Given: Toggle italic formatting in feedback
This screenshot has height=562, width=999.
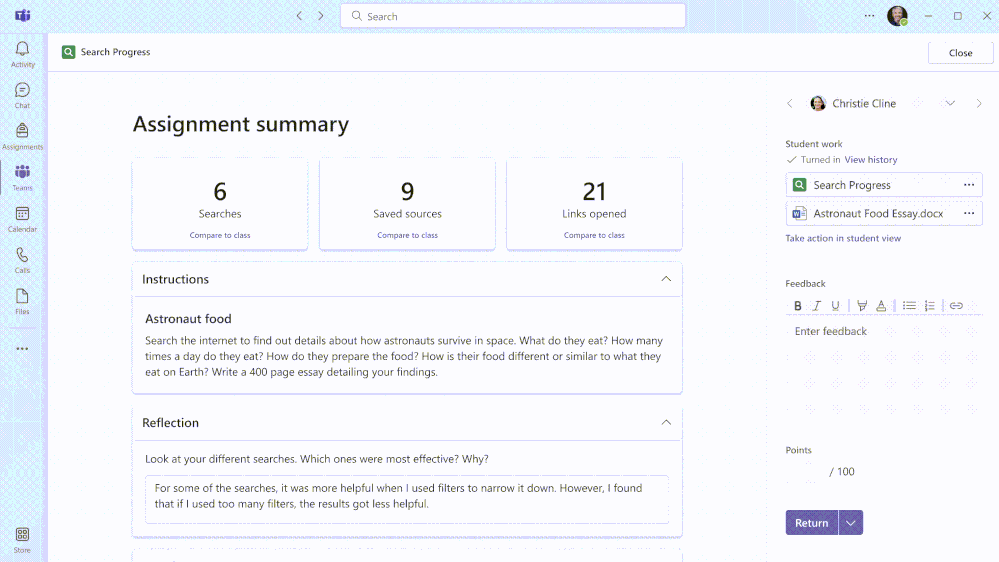Looking at the screenshot, I should tap(816, 306).
